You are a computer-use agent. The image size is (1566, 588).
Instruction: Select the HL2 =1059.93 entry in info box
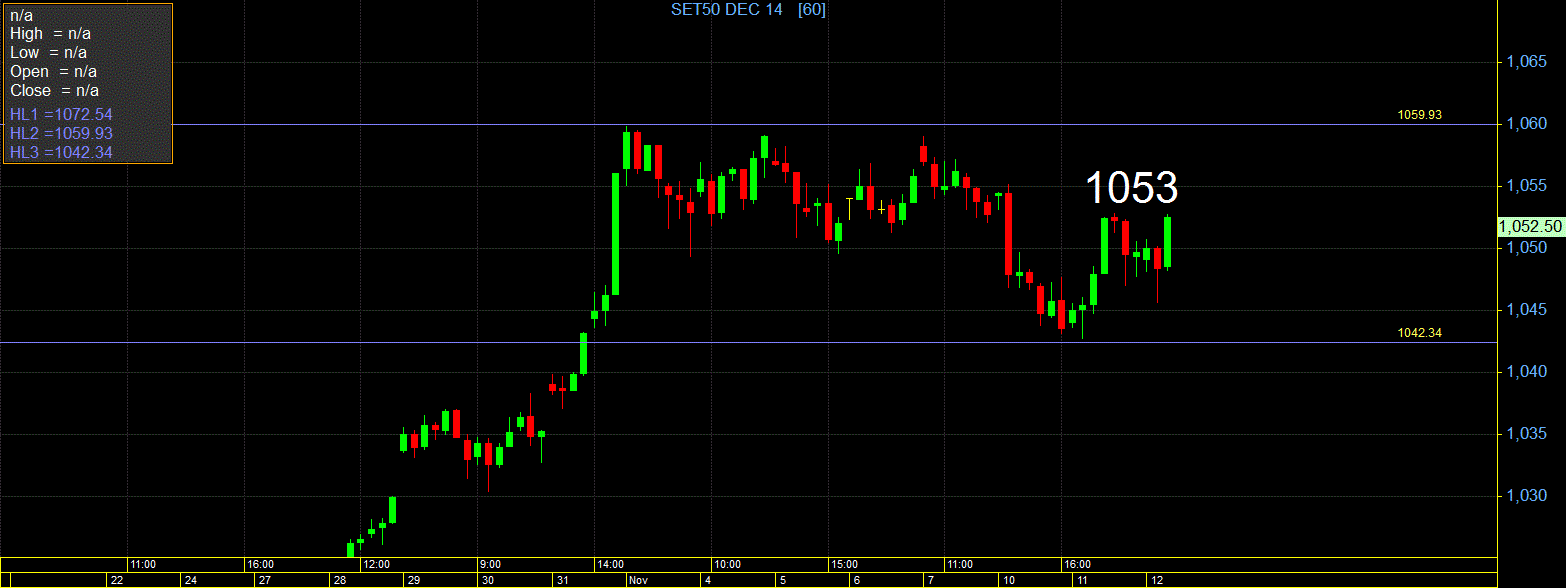(61, 133)
